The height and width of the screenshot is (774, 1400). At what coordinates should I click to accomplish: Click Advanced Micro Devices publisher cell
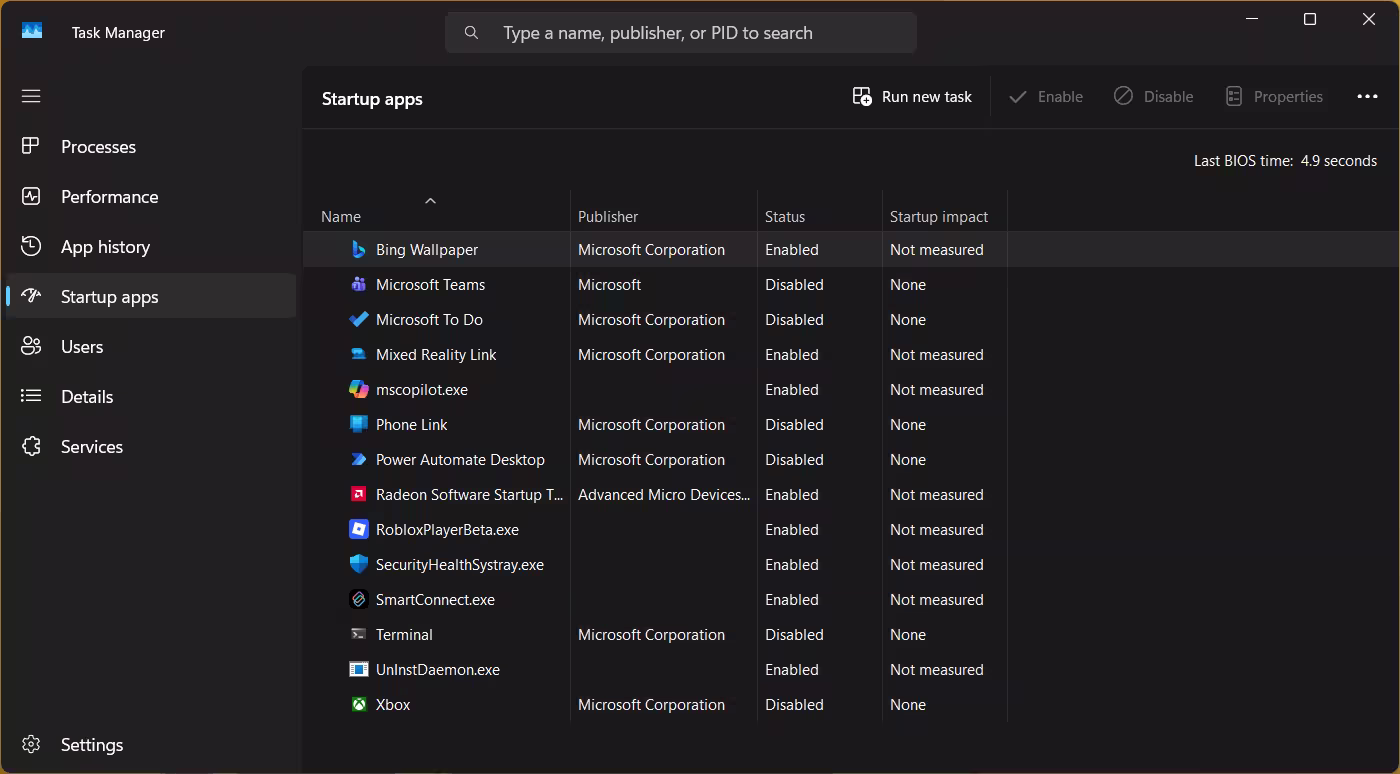664,495
